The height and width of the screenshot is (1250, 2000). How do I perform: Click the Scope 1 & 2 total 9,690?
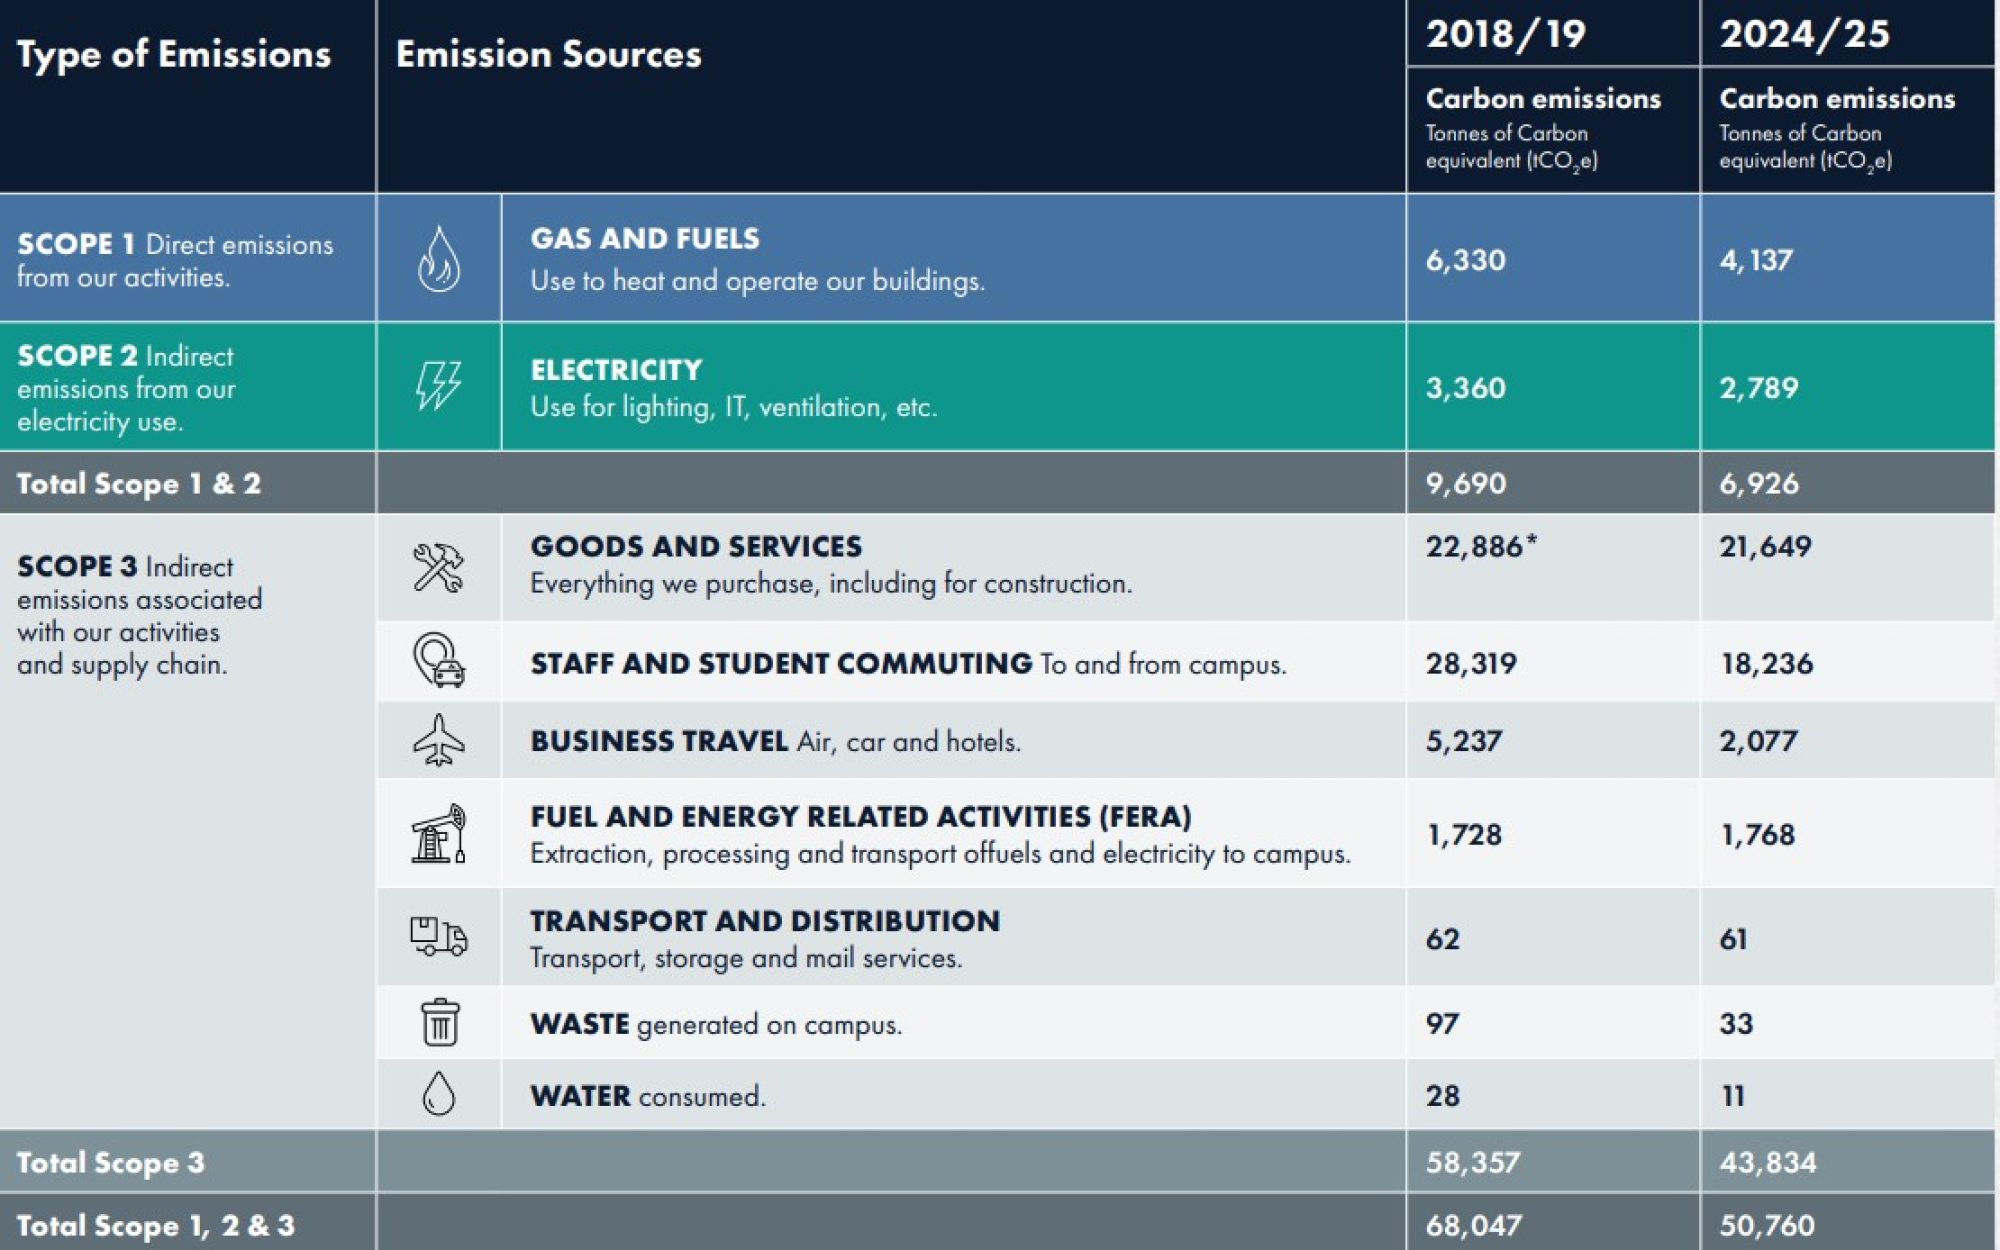pyautogui.click(x=1465, y=484)
